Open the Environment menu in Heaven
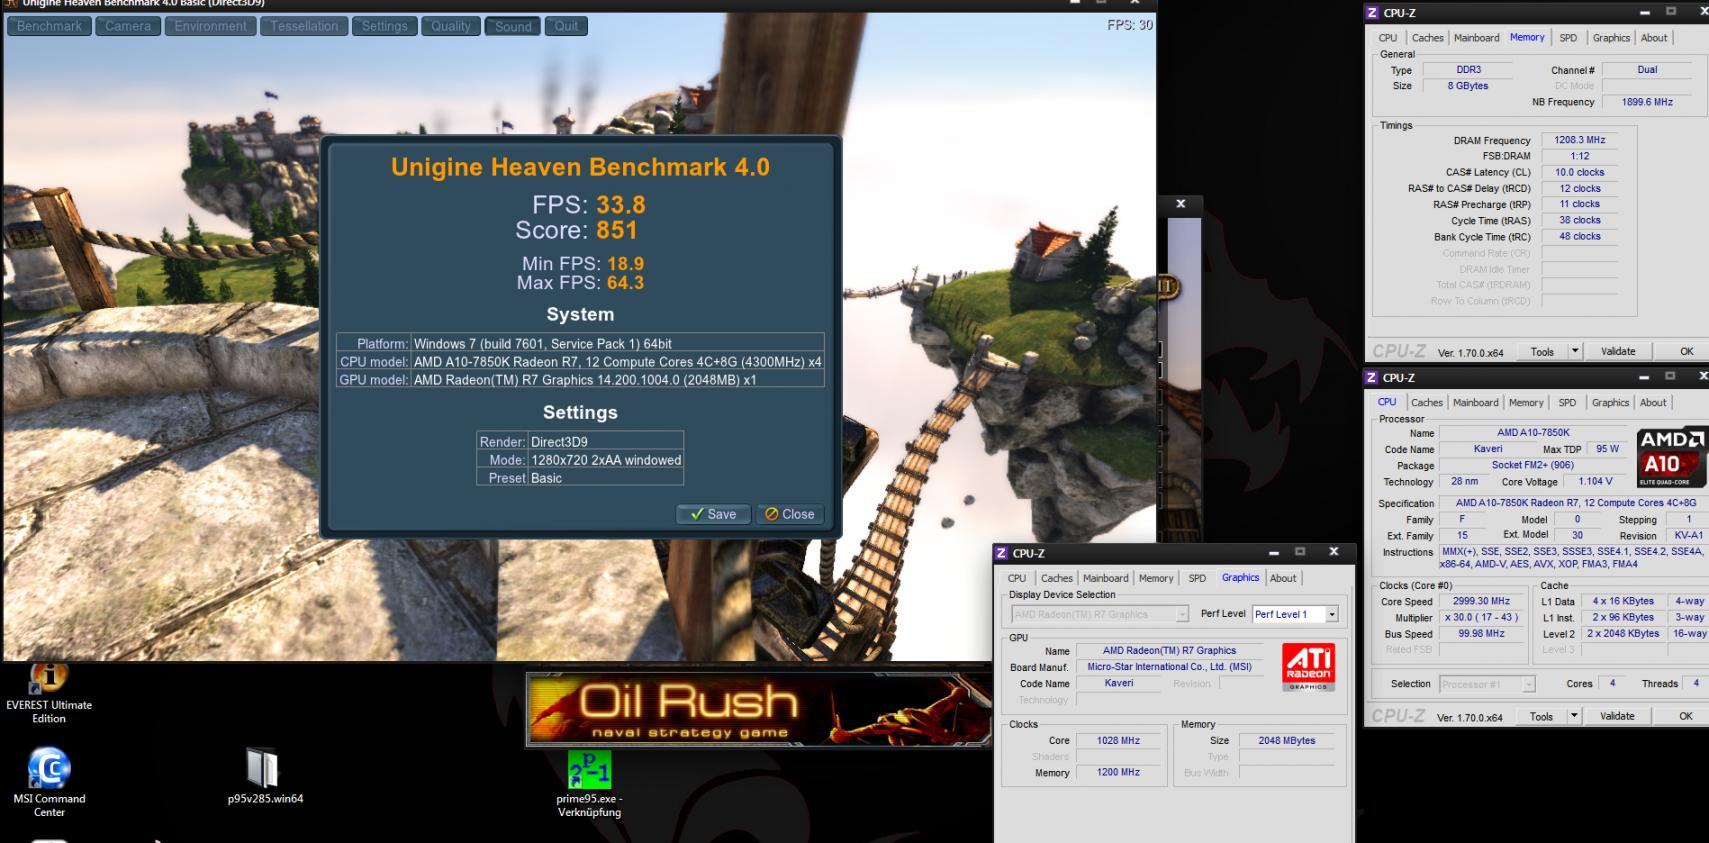This screenshot has height=843, width=1709. (210, 26)
